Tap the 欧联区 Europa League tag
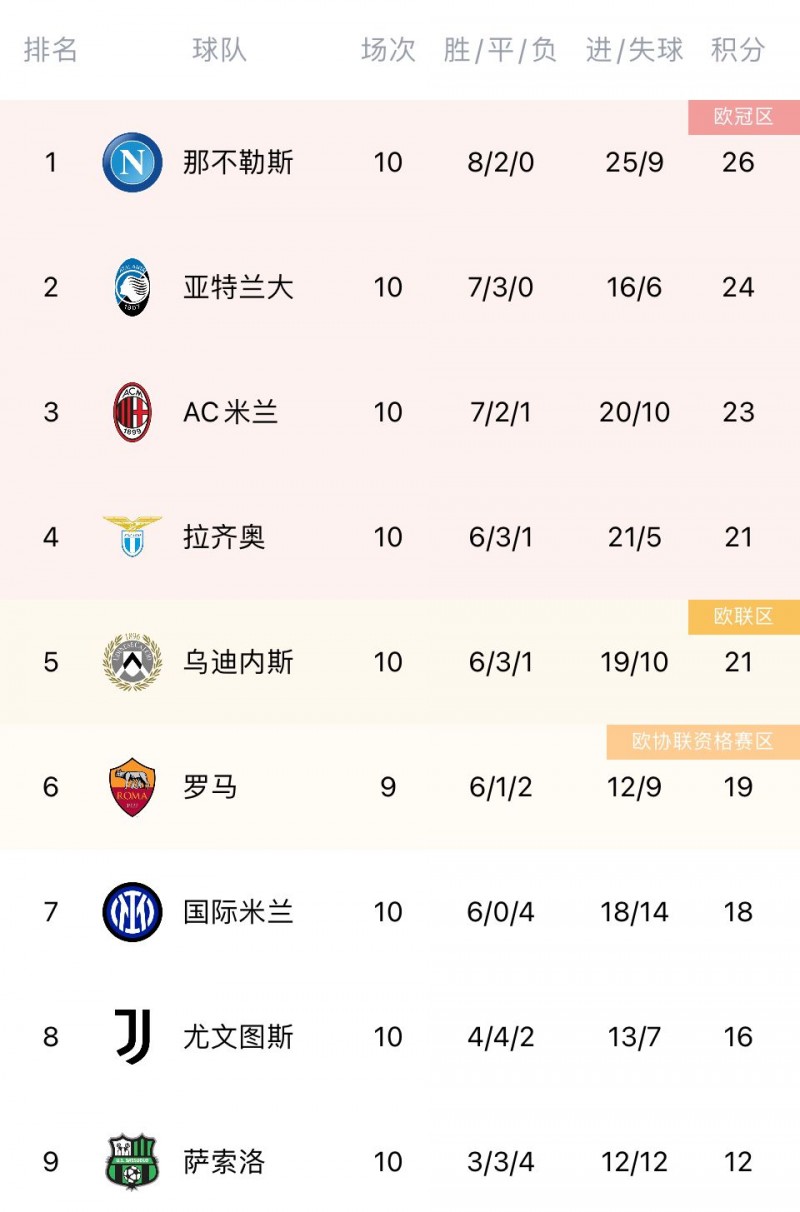The width and height of the screenshot is (800, 1212). [x=744, y=617]
